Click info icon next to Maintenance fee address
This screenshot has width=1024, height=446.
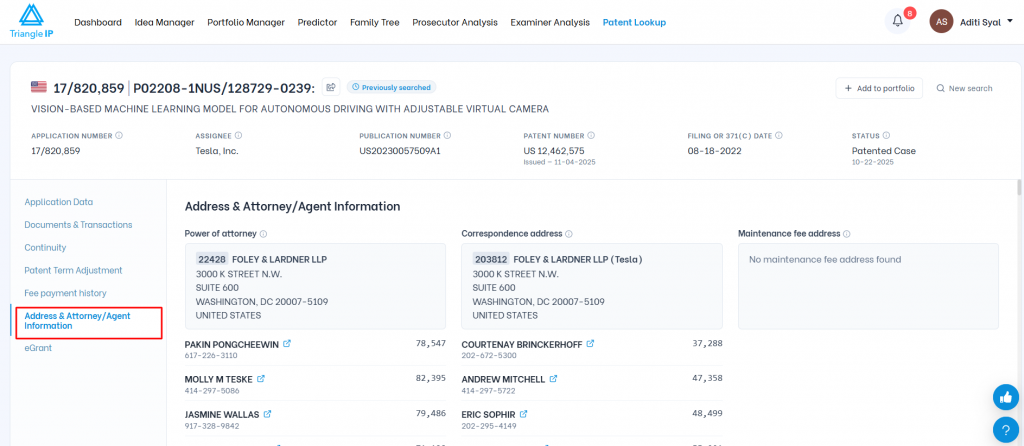pyautogui.click(x=847, y=234)
